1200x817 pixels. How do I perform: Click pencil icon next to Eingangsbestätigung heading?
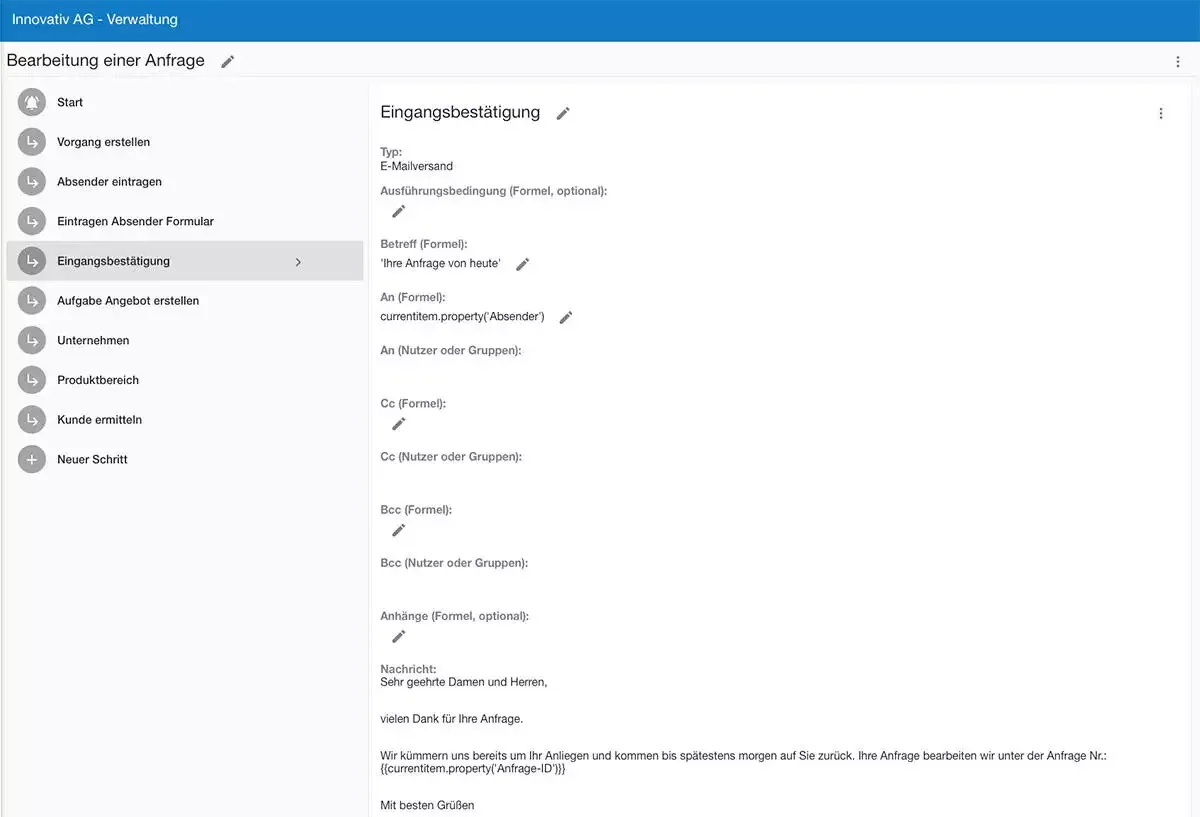(563, 114)
